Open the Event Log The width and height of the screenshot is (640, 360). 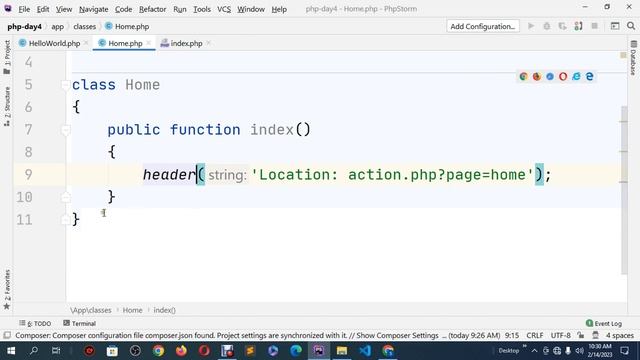(604, 323)
